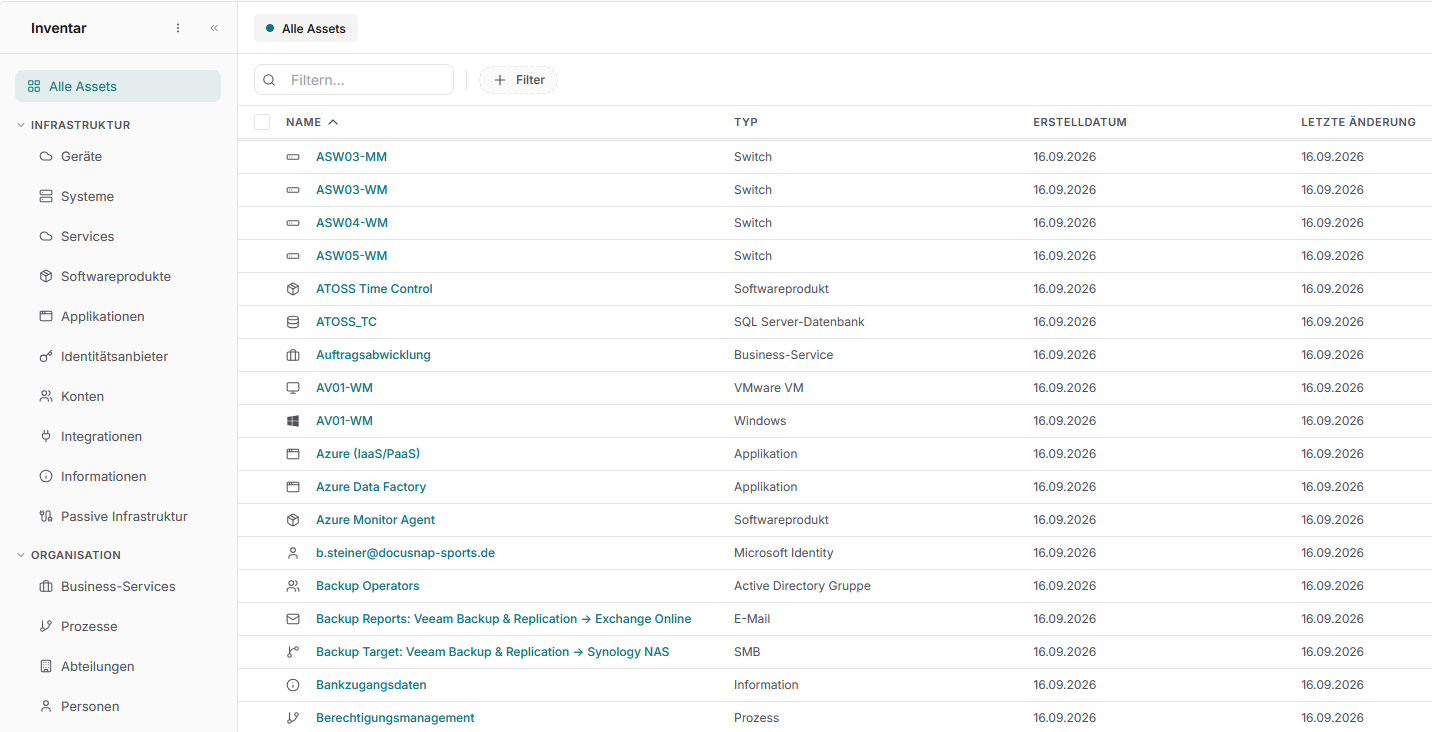Viewport: 1432px width, 732px height.
Task: Add a filter with the Filter button
Action: [x=519, y=80]
